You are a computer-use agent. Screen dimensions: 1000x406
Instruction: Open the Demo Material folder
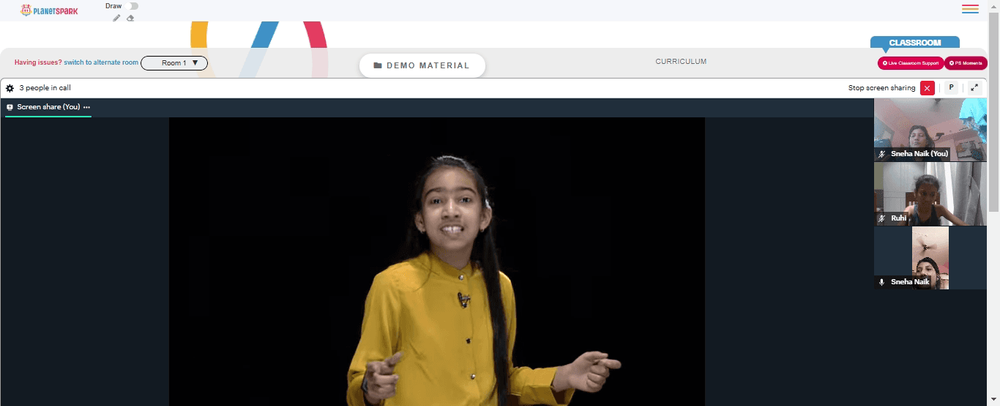[422, 66]
